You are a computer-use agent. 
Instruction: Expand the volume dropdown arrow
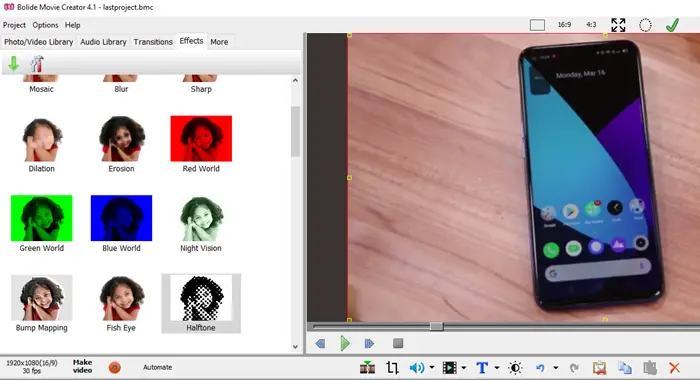(x=432, y=368)
